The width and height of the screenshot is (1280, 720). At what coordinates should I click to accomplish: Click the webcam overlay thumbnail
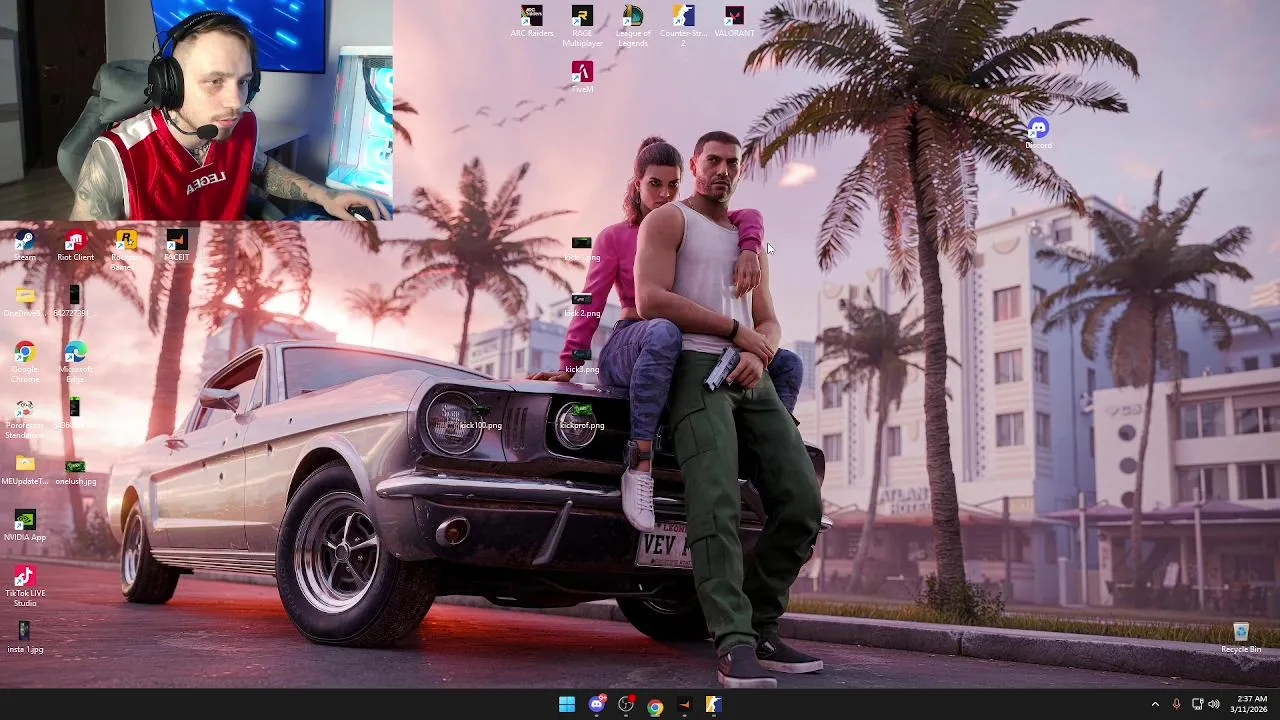(196, 109)
